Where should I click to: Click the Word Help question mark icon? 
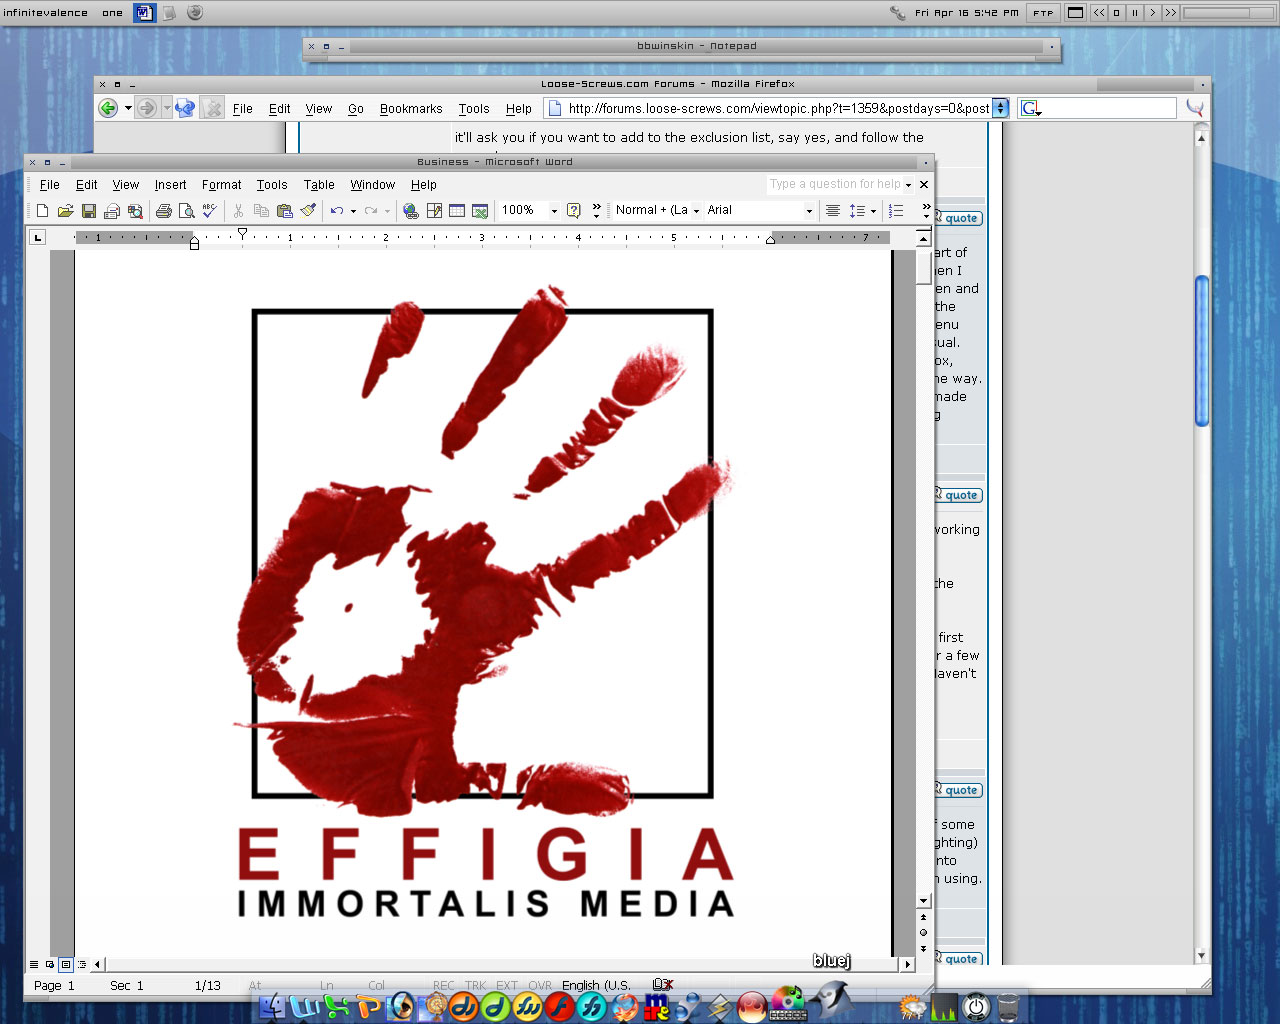pyautogui.click(x=574, y=211)
